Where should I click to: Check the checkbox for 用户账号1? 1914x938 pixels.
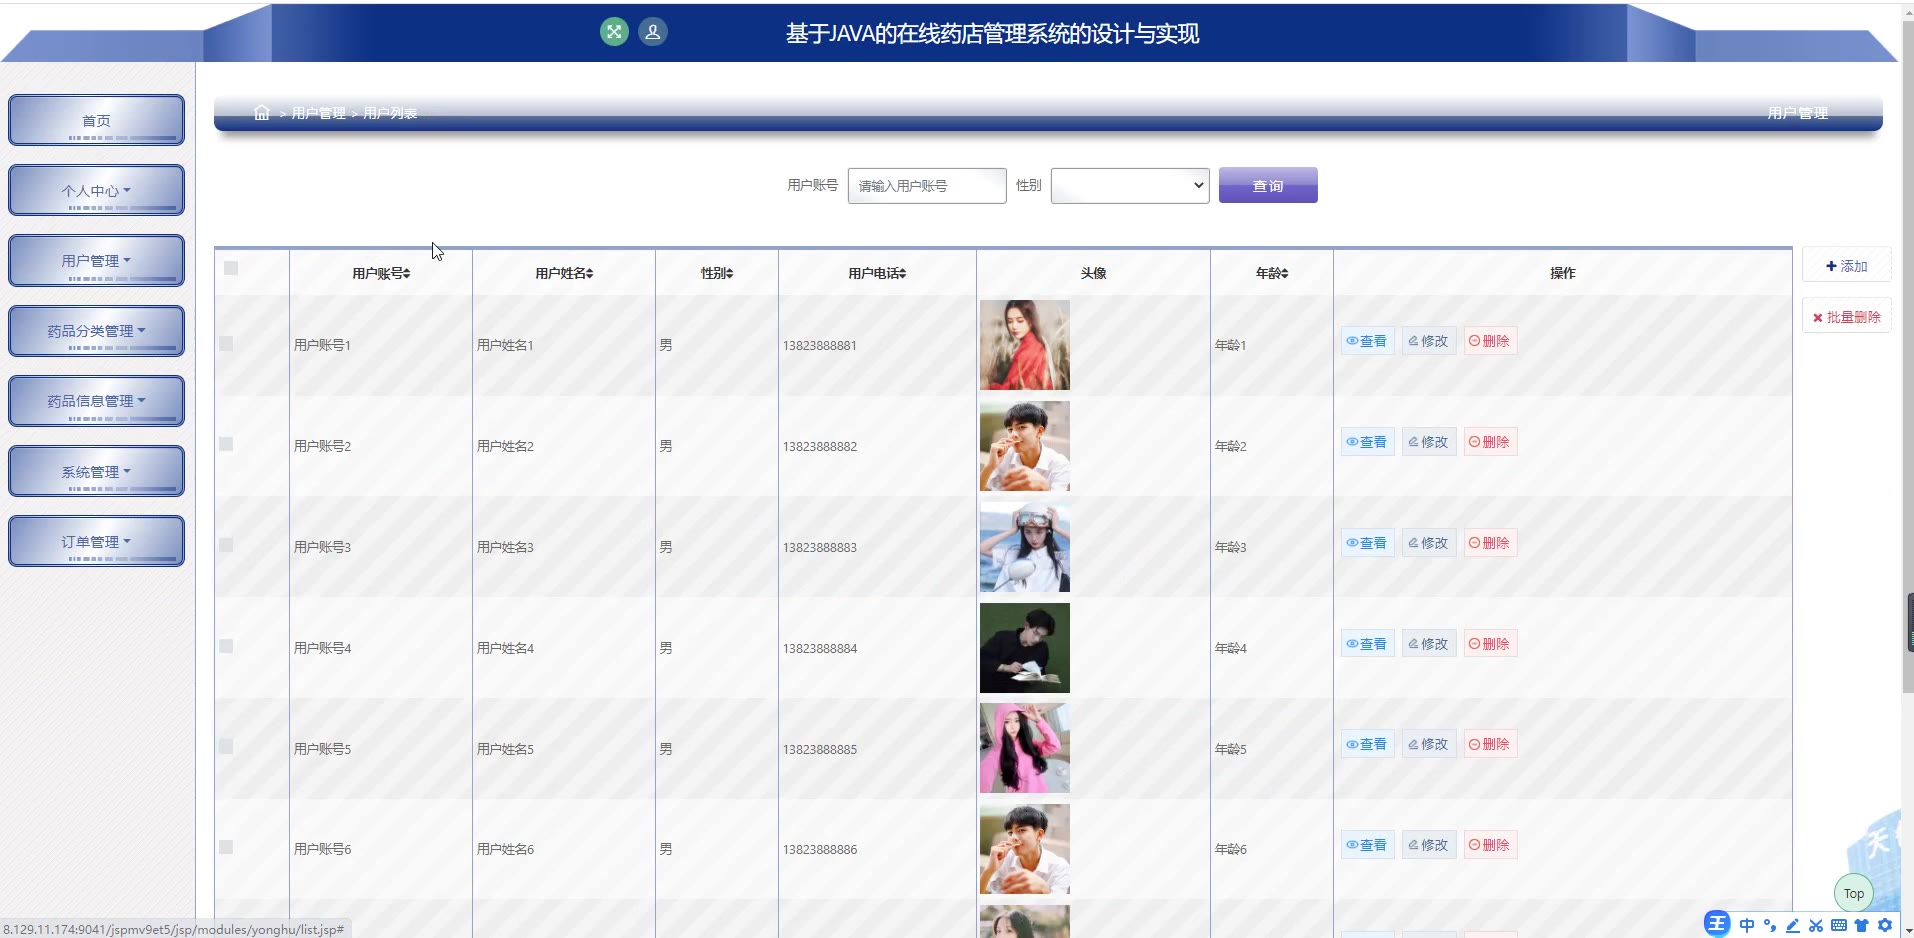pyautogui.click(x=226, y=343)
